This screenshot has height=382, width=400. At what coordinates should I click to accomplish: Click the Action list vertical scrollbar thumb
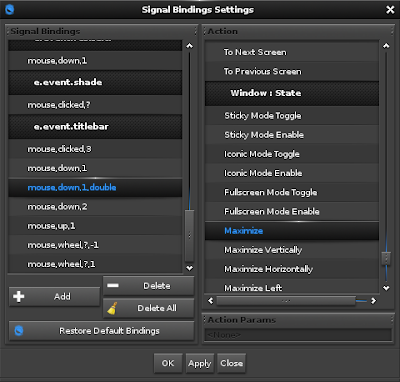point(386,258)
